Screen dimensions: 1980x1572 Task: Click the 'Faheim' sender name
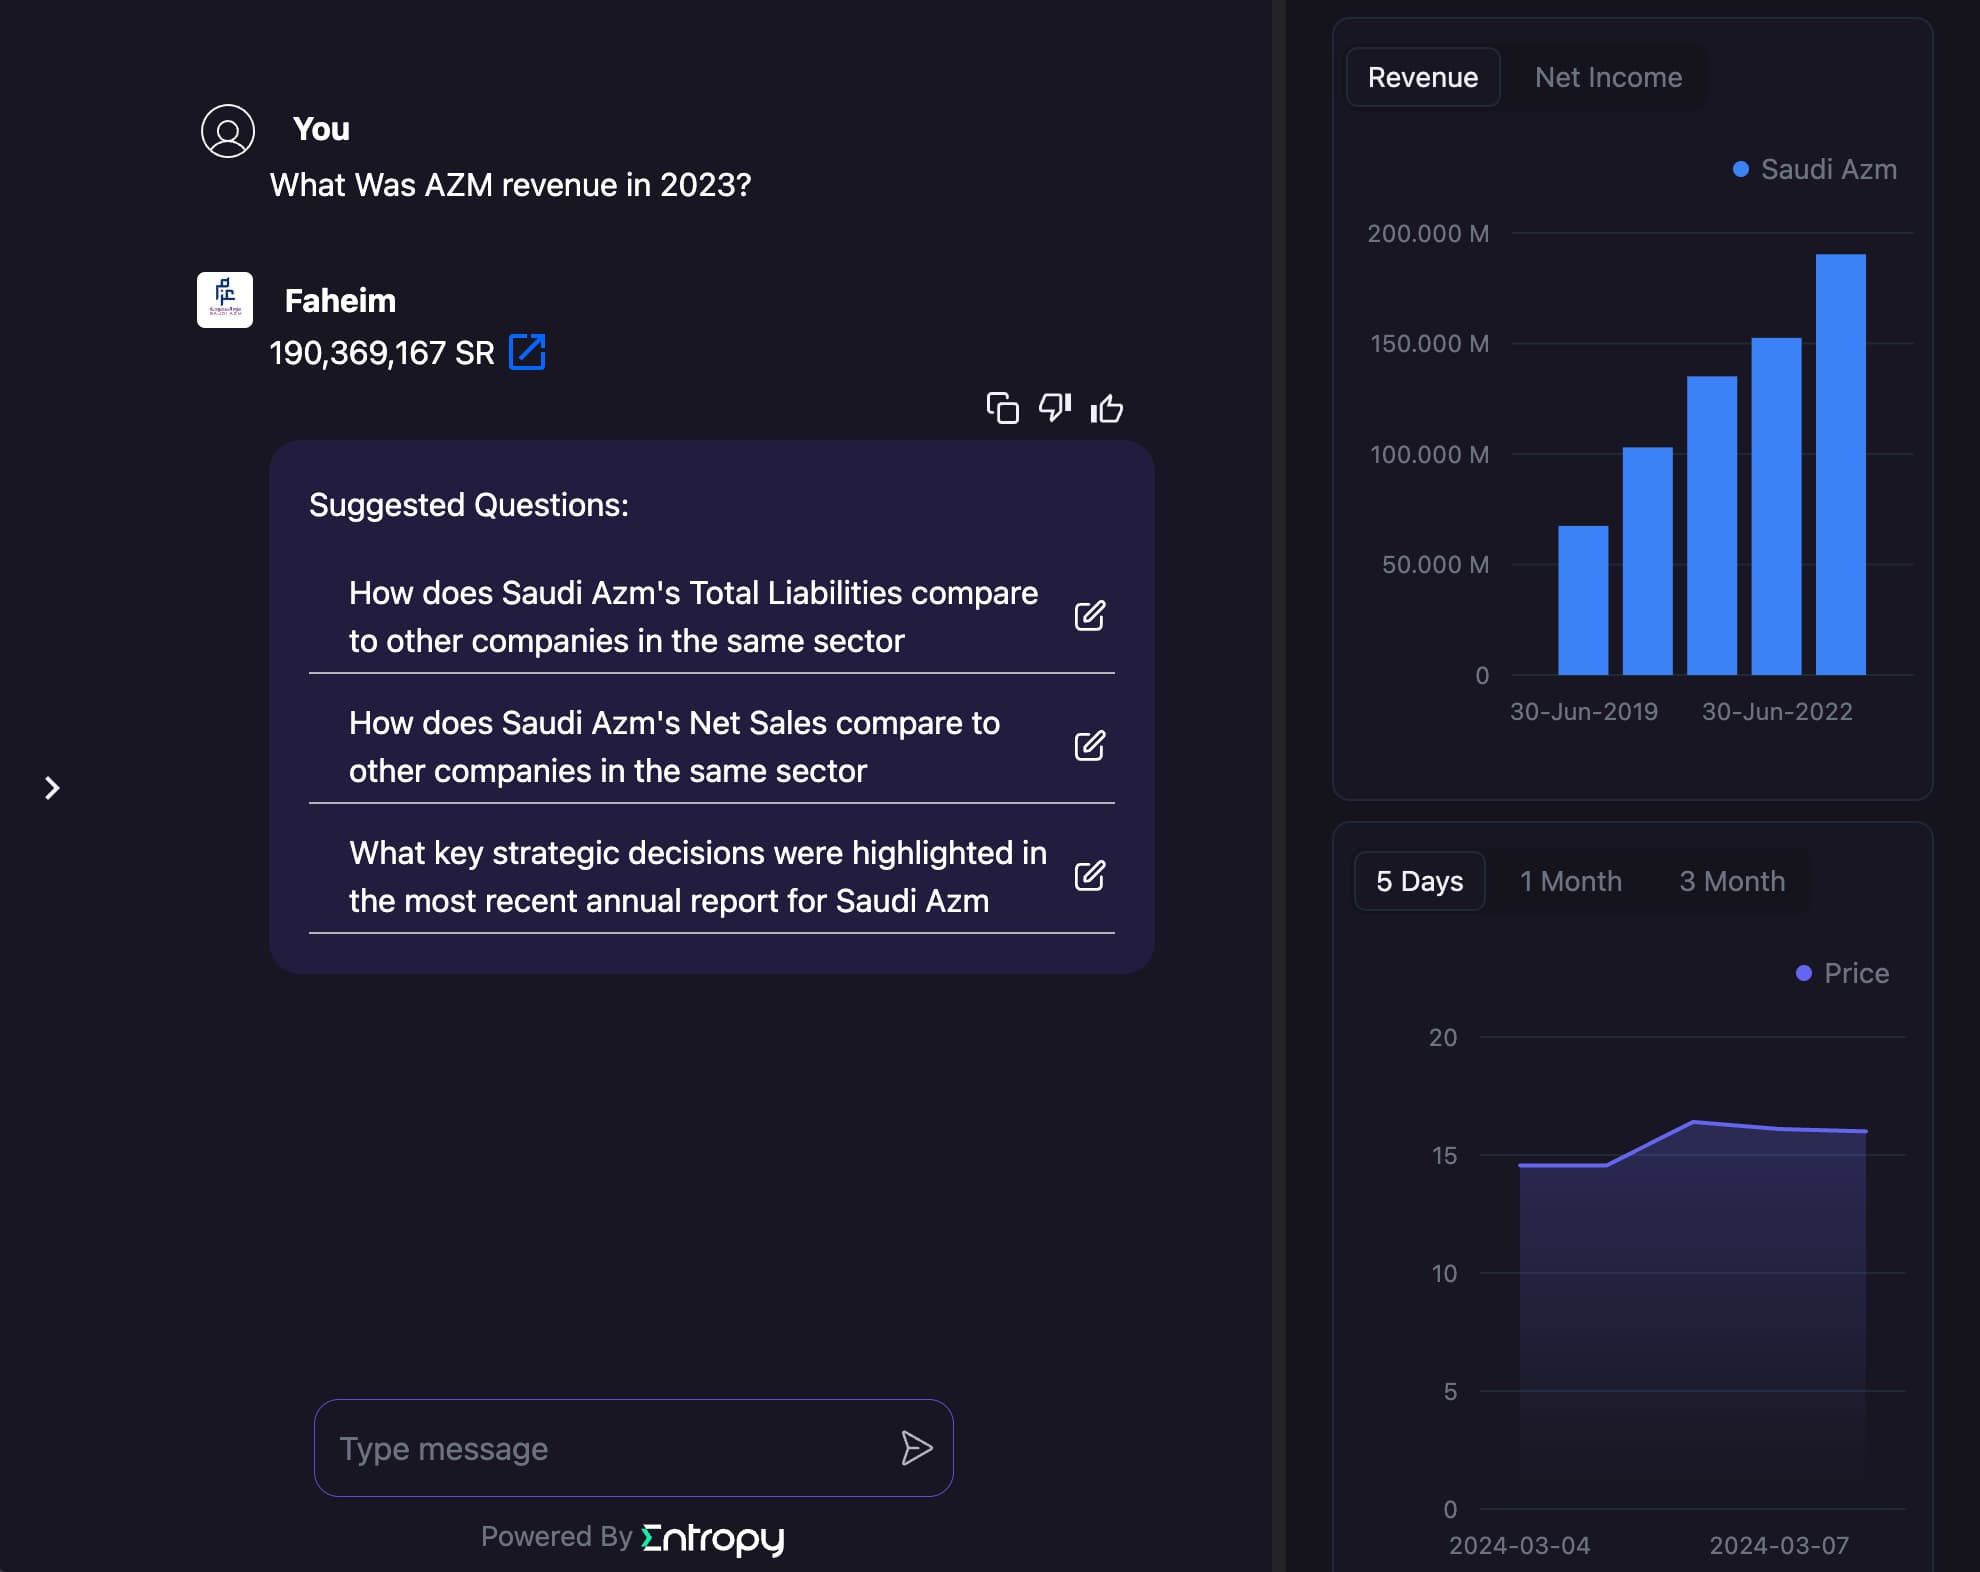coord(340,301)
